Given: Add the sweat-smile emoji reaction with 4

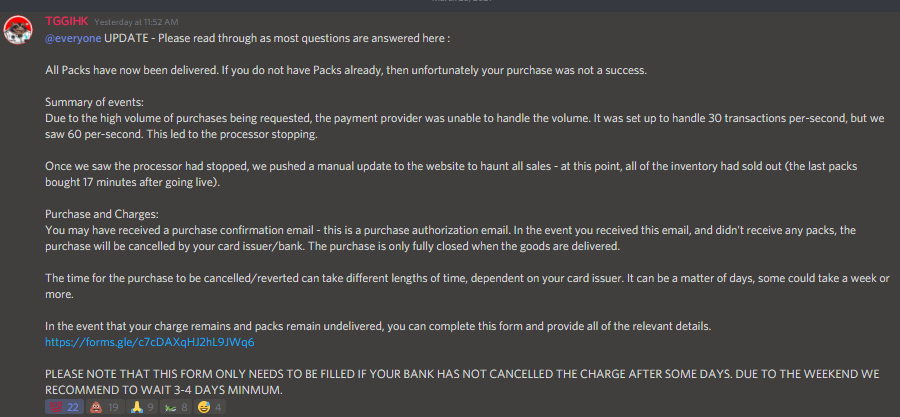Looking at the screenshot, I should [x=210, y=407].
